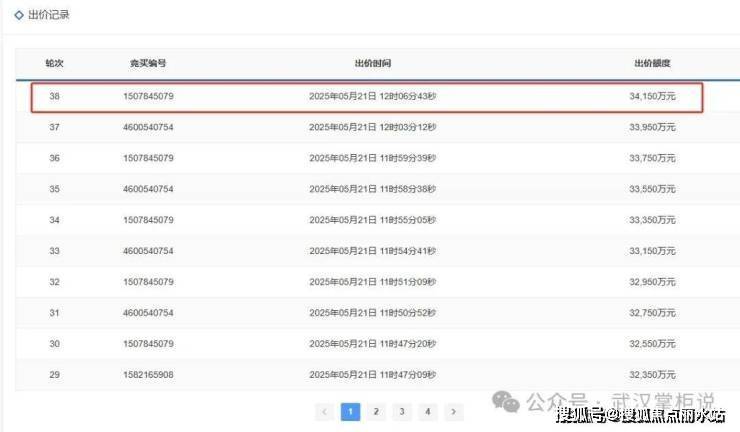Click bid time 11时54分41秒

(408, 251)
